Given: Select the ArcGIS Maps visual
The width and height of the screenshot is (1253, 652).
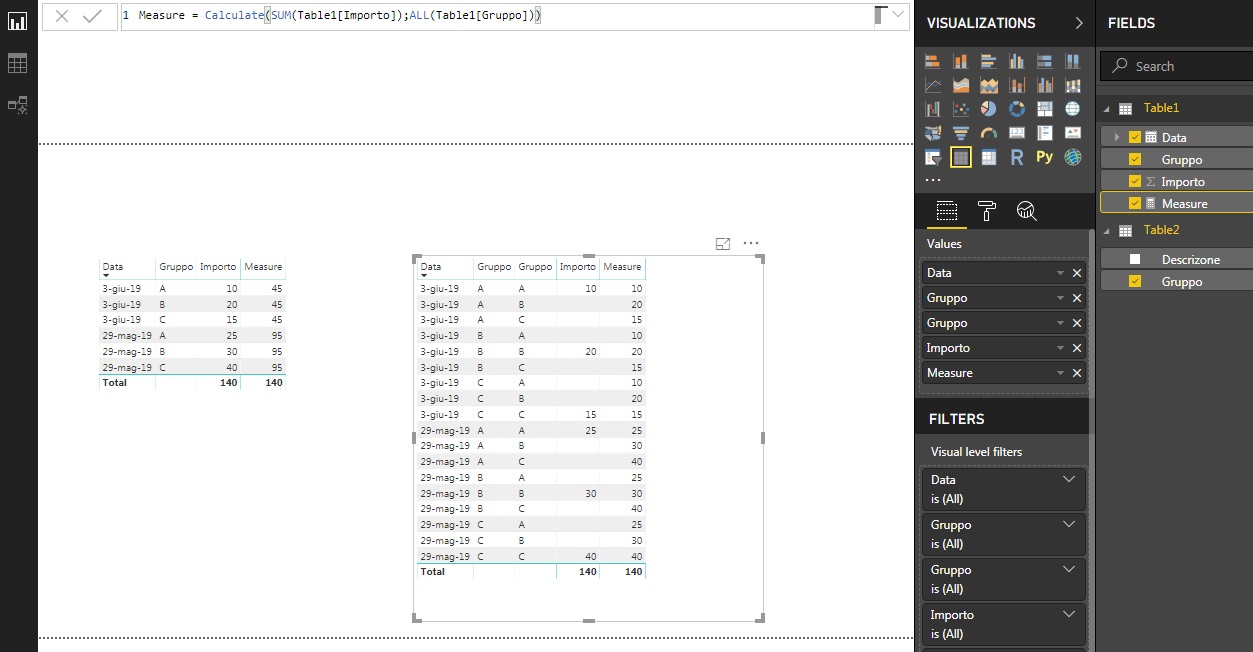Looking at the screenshot, I should pyautogui.click(x=1073, y=157).
